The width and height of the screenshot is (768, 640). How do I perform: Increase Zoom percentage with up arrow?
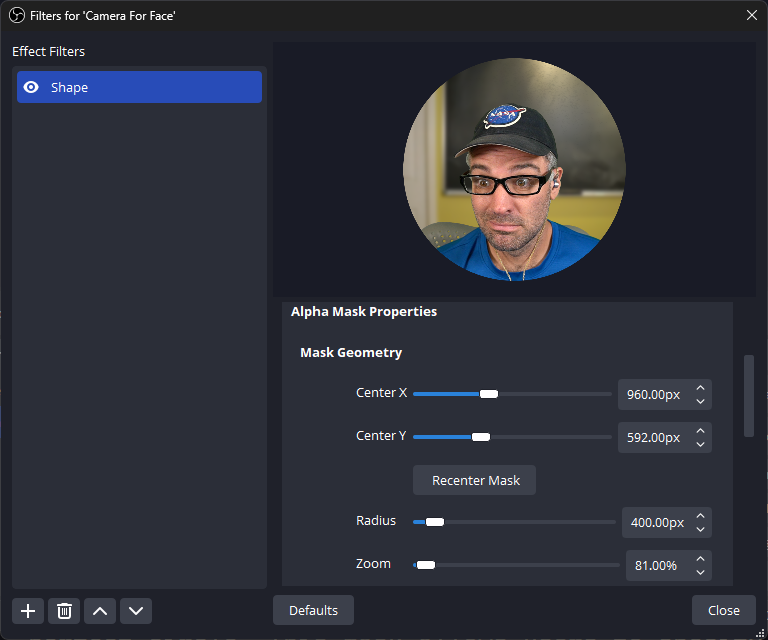coord(700,558)
